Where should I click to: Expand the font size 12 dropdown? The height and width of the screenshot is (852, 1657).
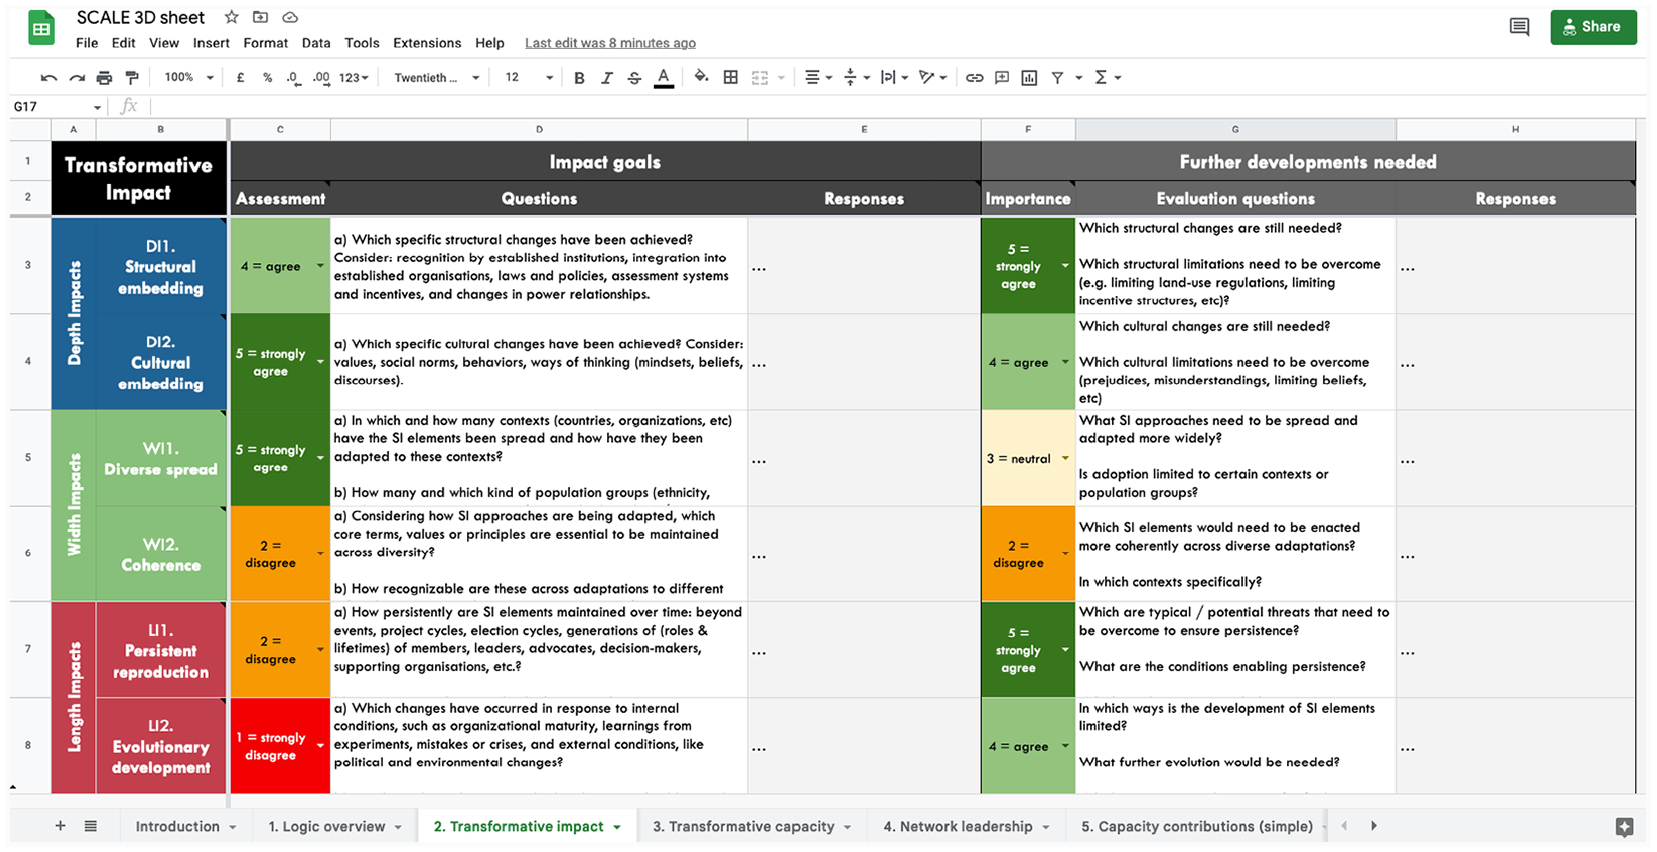[528, 77]
